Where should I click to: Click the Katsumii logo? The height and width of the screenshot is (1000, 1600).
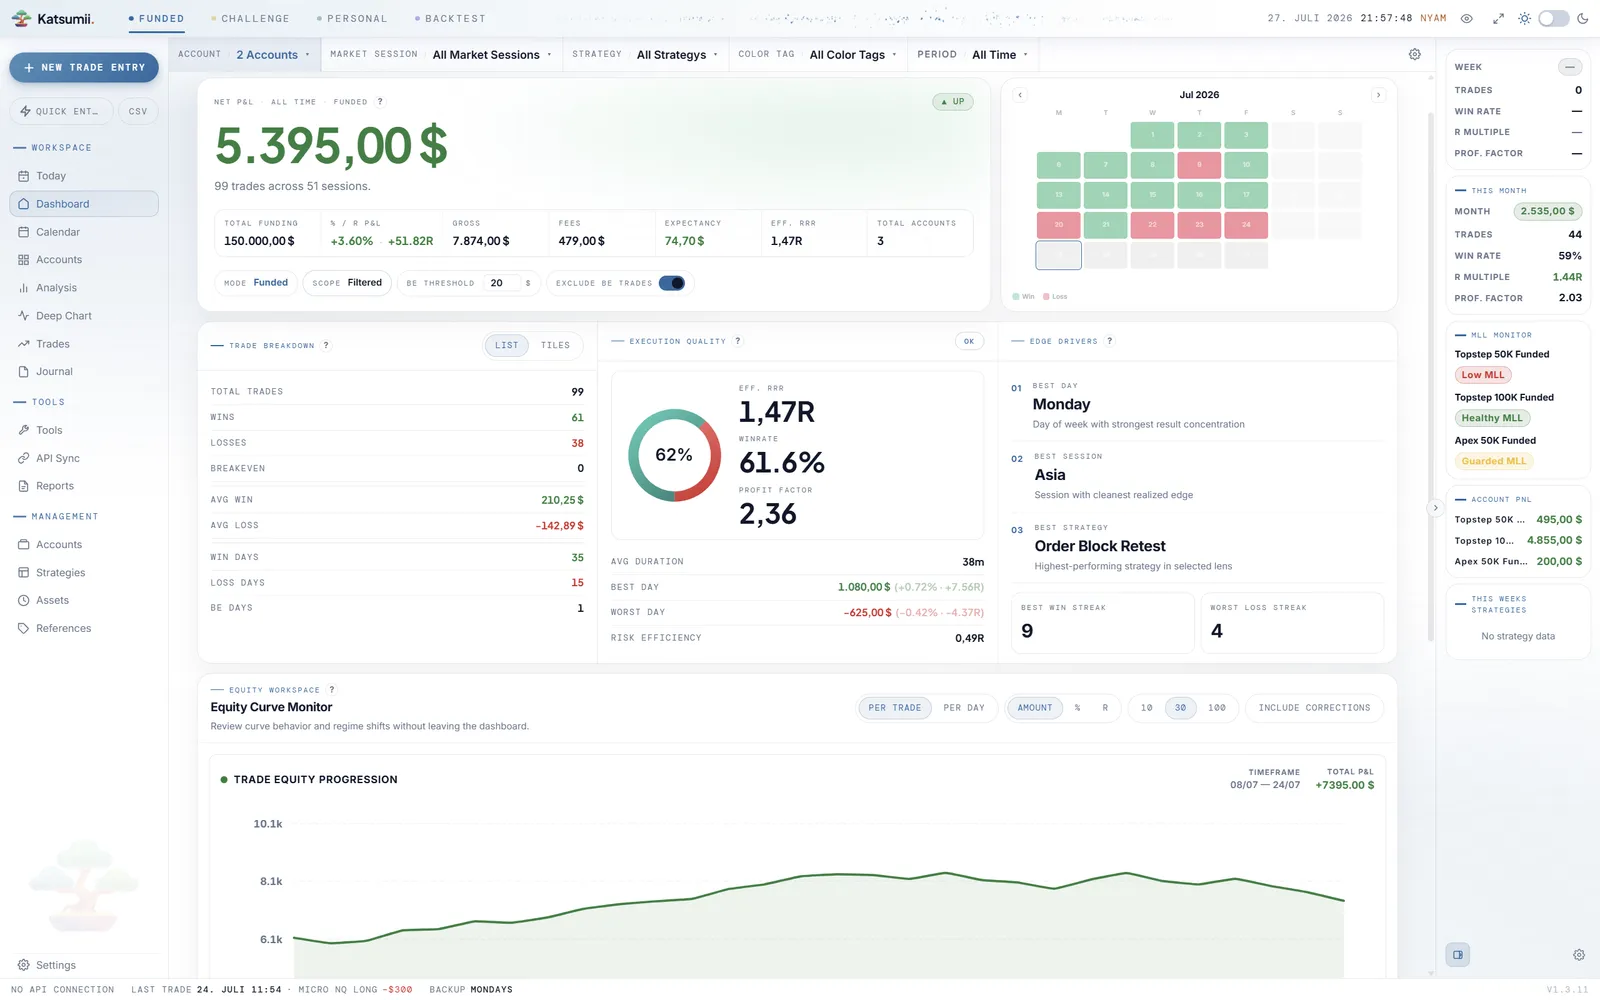tap(53, 19)
